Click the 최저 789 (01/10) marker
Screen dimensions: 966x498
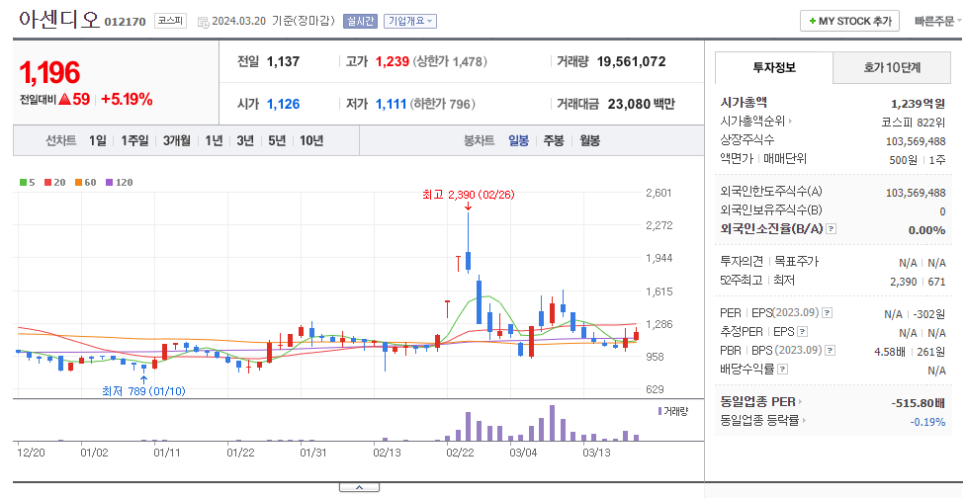[144, 391]
